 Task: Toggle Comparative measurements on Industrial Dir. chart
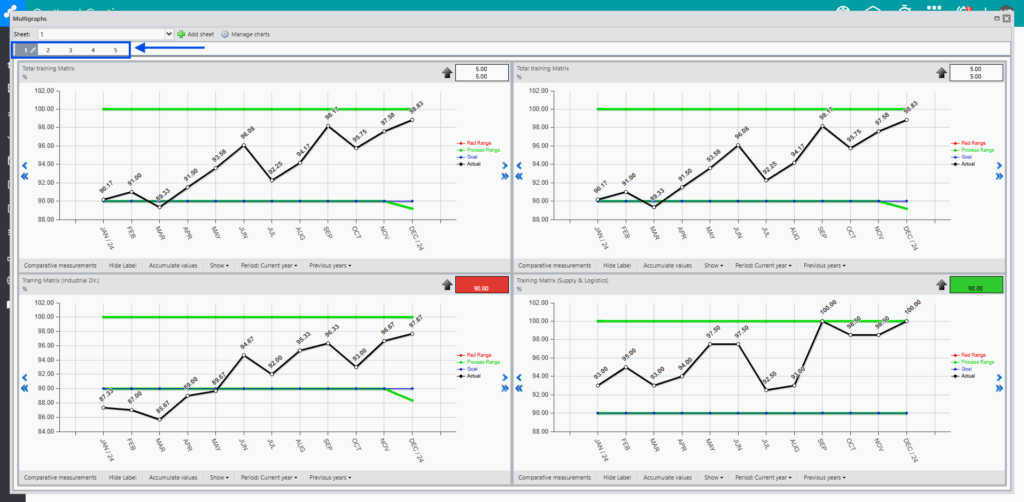coord(60,477)
